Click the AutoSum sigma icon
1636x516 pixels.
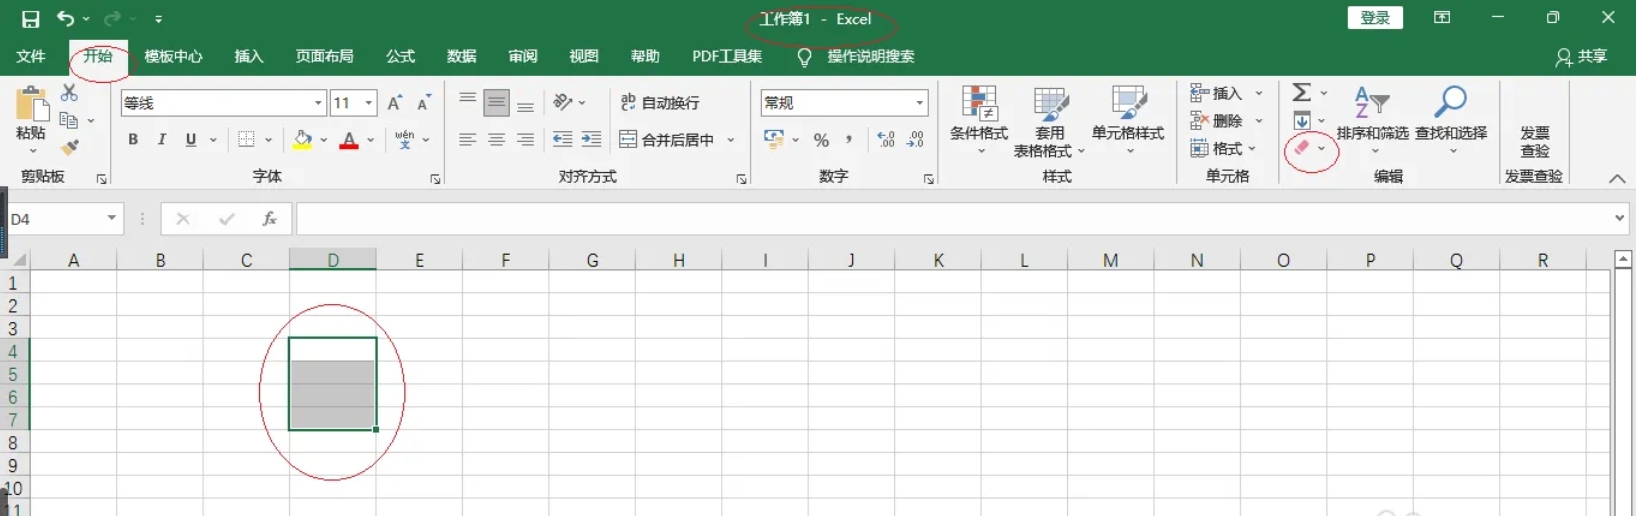coord(1301,93)
